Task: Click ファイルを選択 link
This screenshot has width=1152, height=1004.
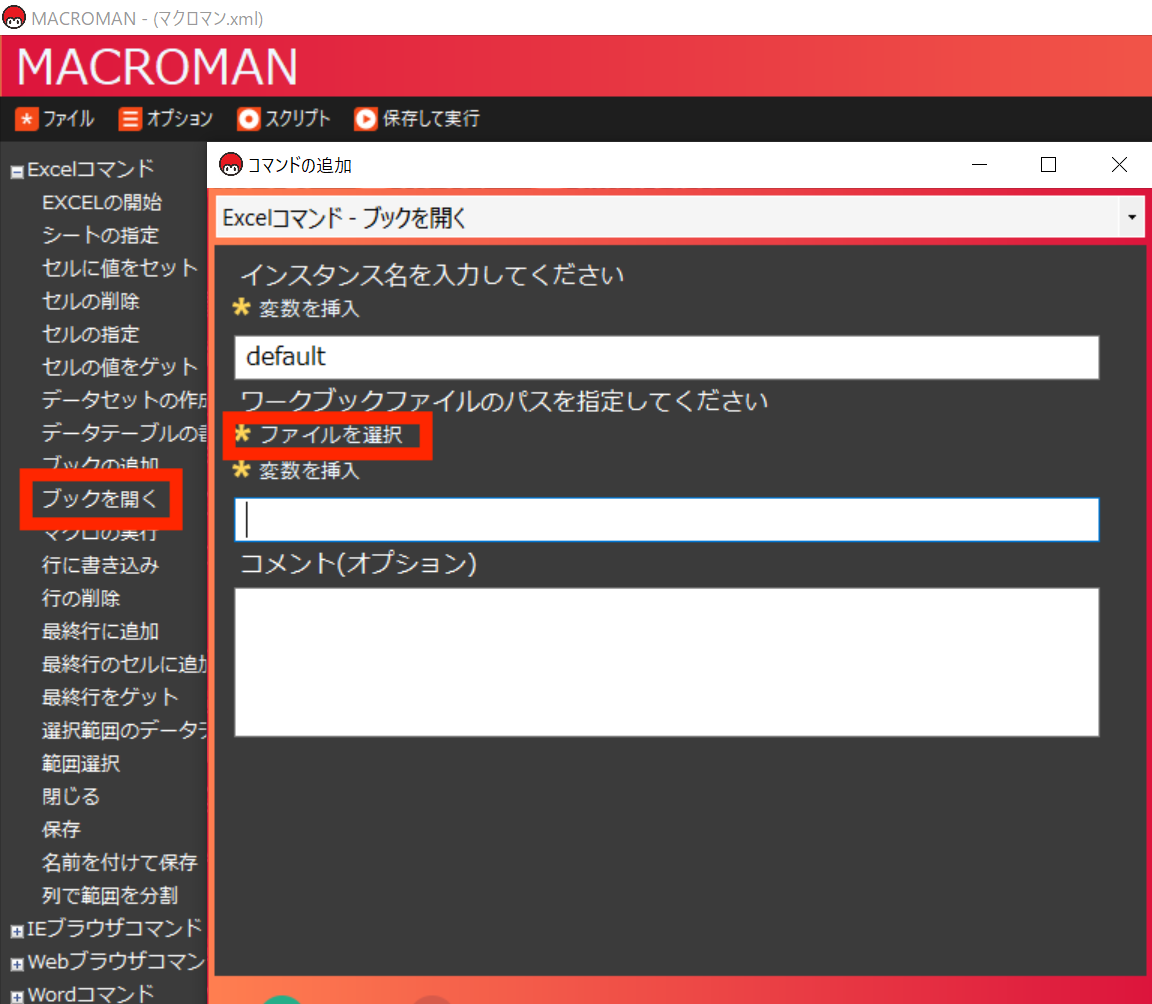Action: [331, 435]
